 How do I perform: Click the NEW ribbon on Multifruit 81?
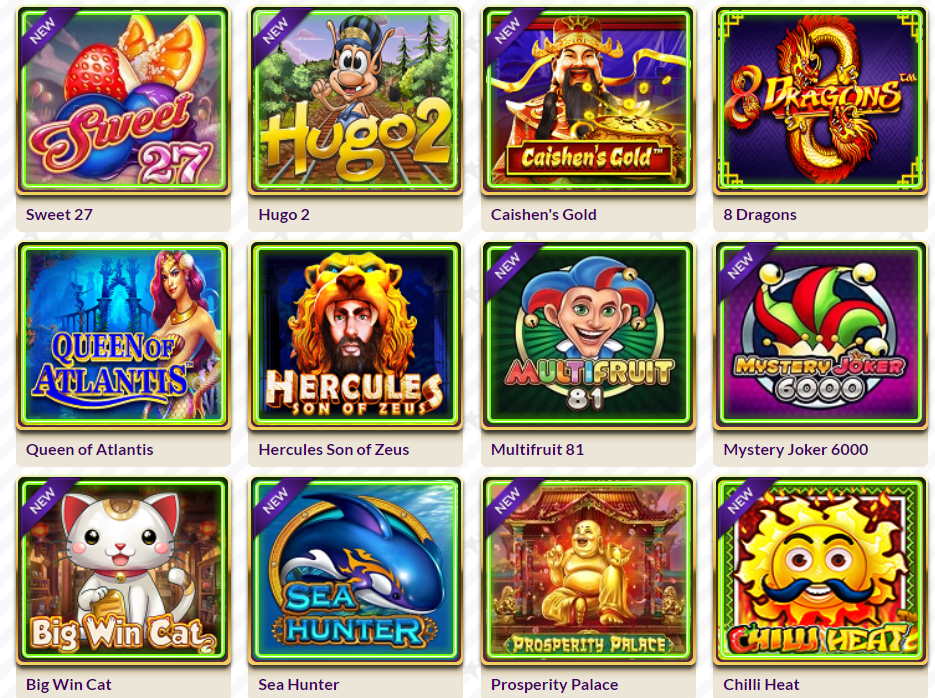[508, 266]
